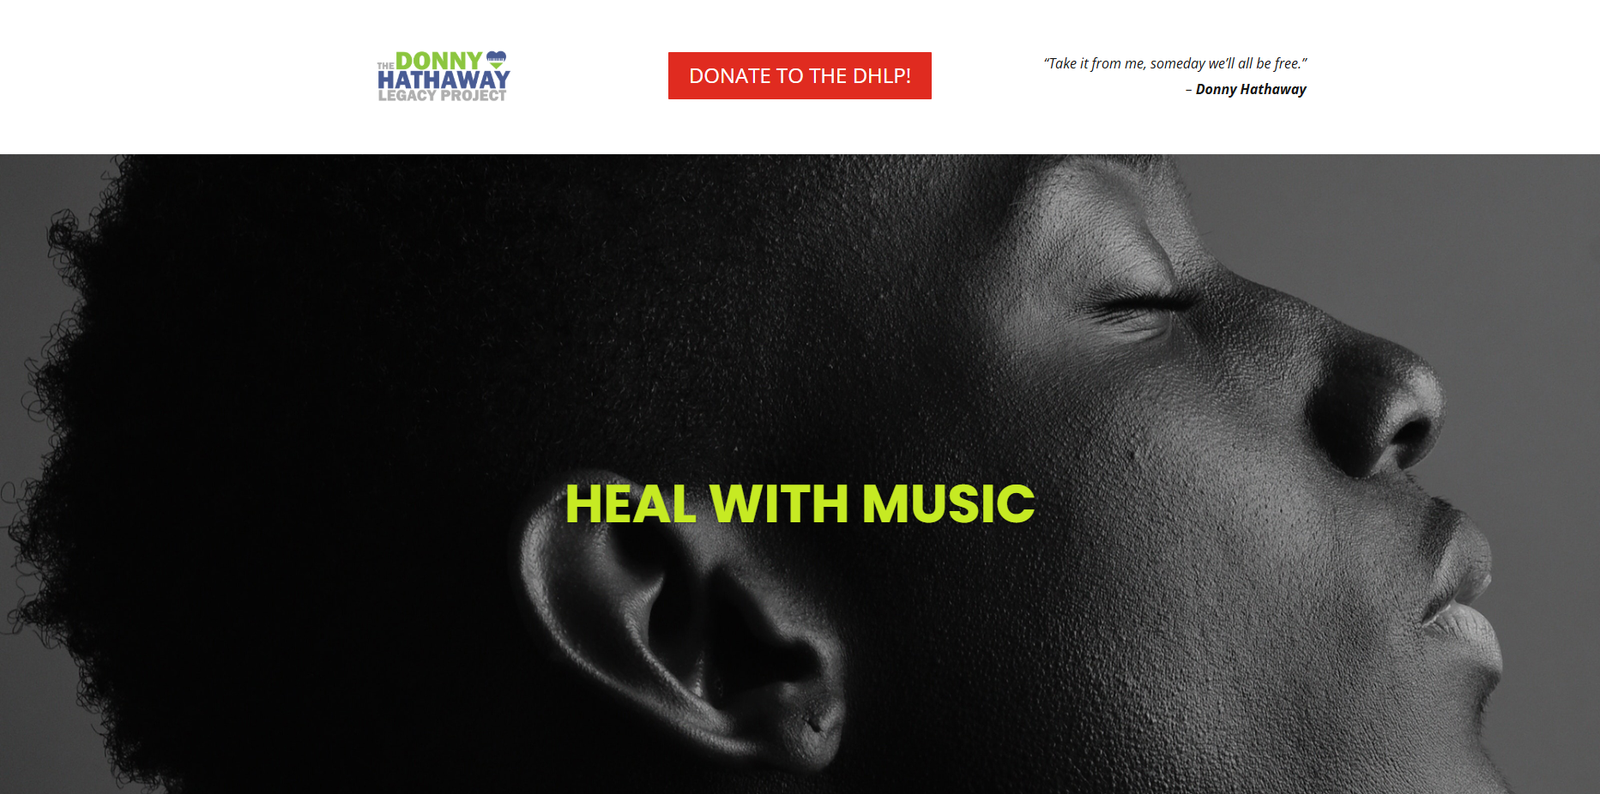This screenshot has height=794, width=1600.
Task: Click the DONATE TO THE DHLP! button
Action: (800, 76)
